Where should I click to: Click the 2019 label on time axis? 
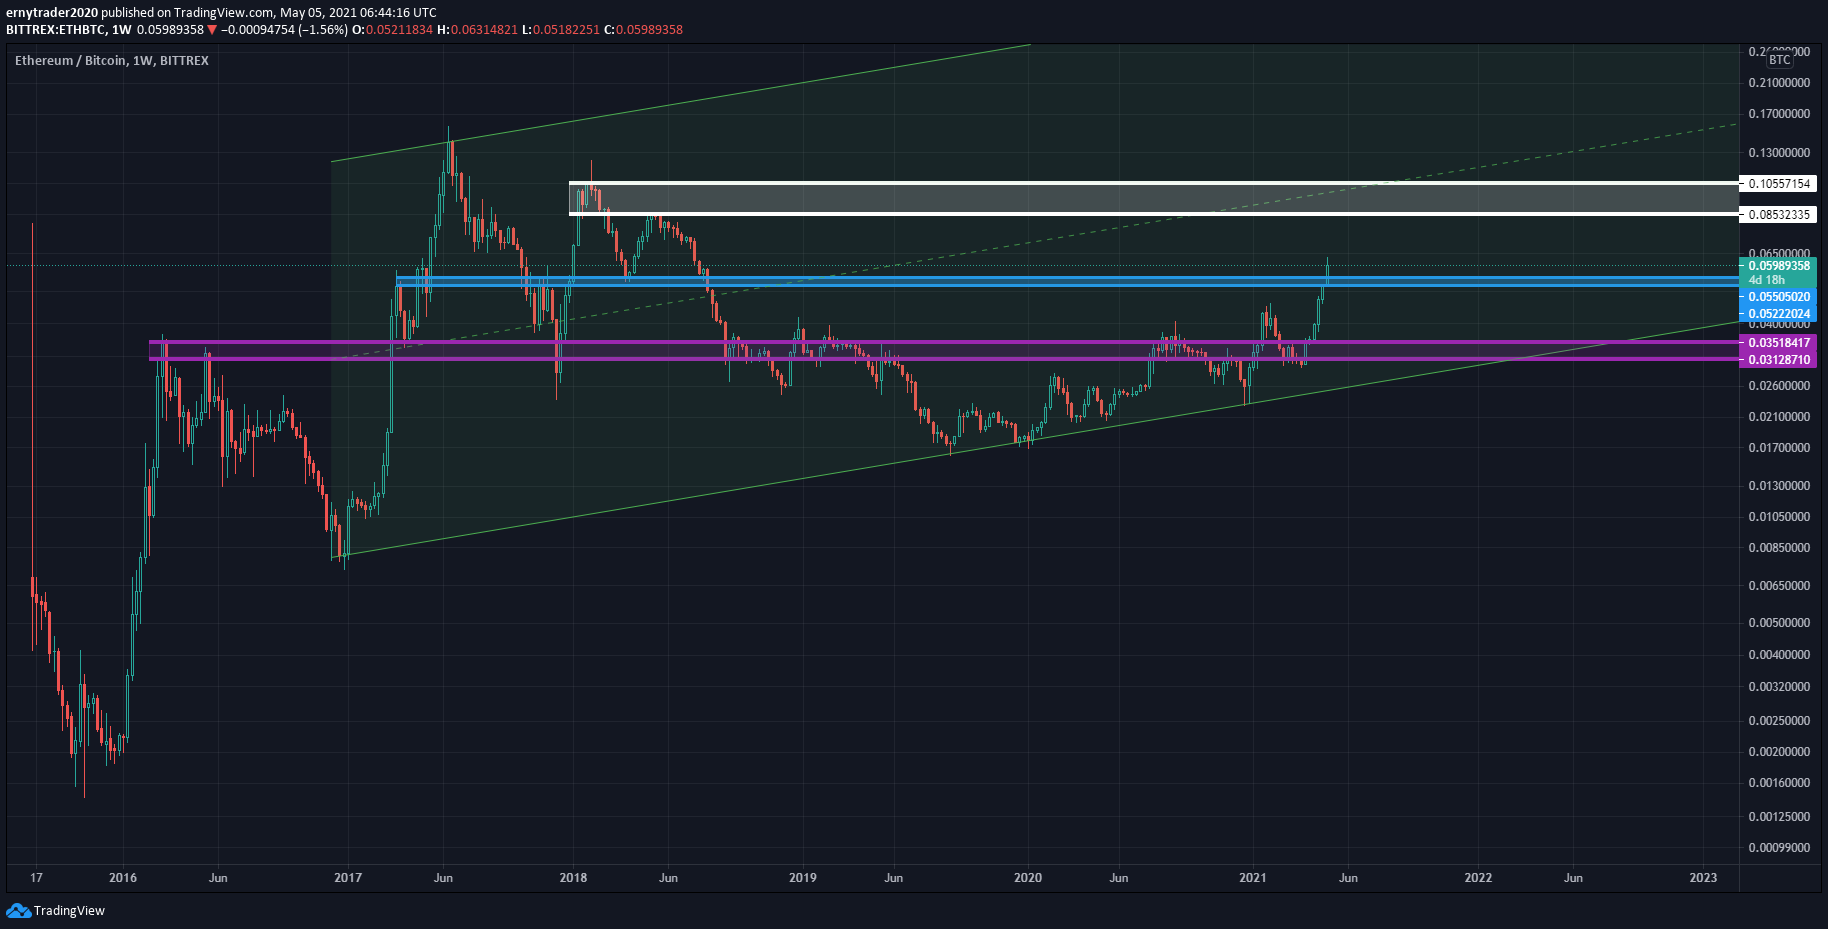pos(802,878)
